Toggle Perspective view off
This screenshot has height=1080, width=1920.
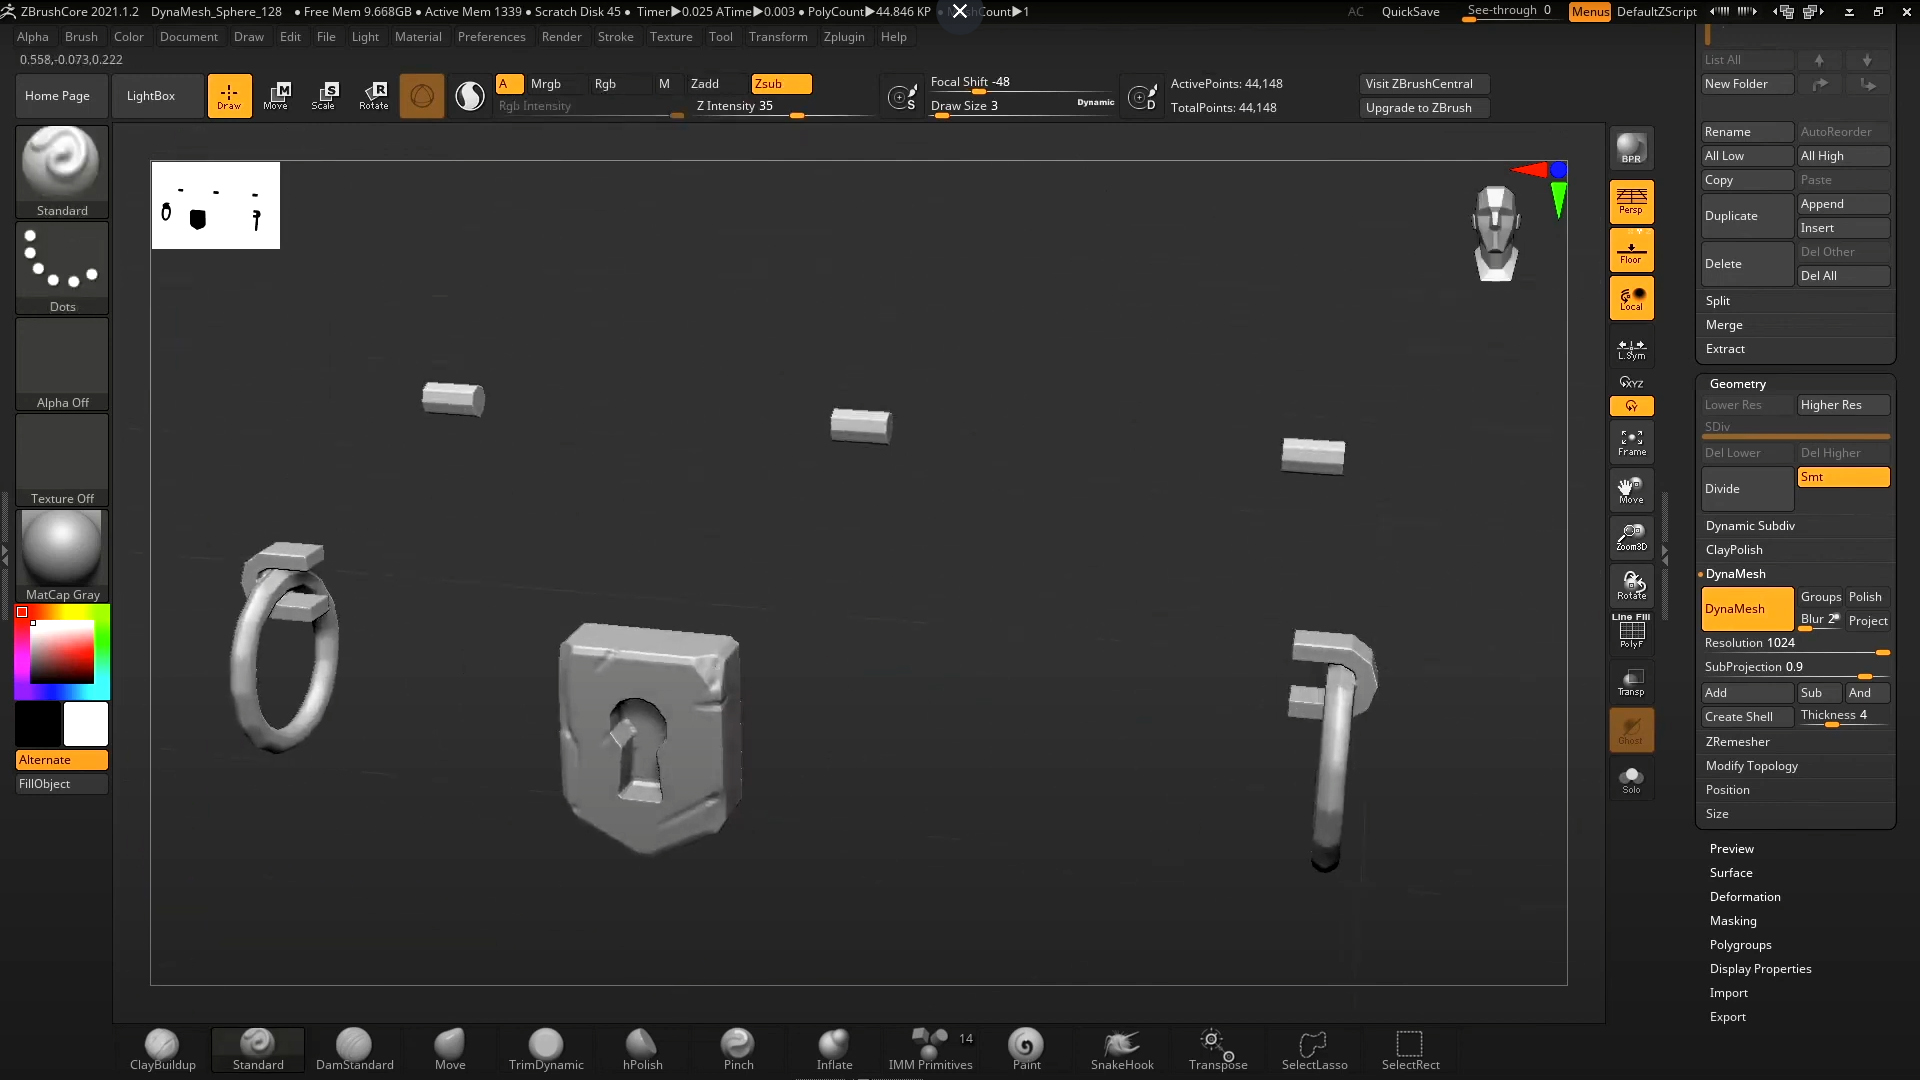point(1631,201)
